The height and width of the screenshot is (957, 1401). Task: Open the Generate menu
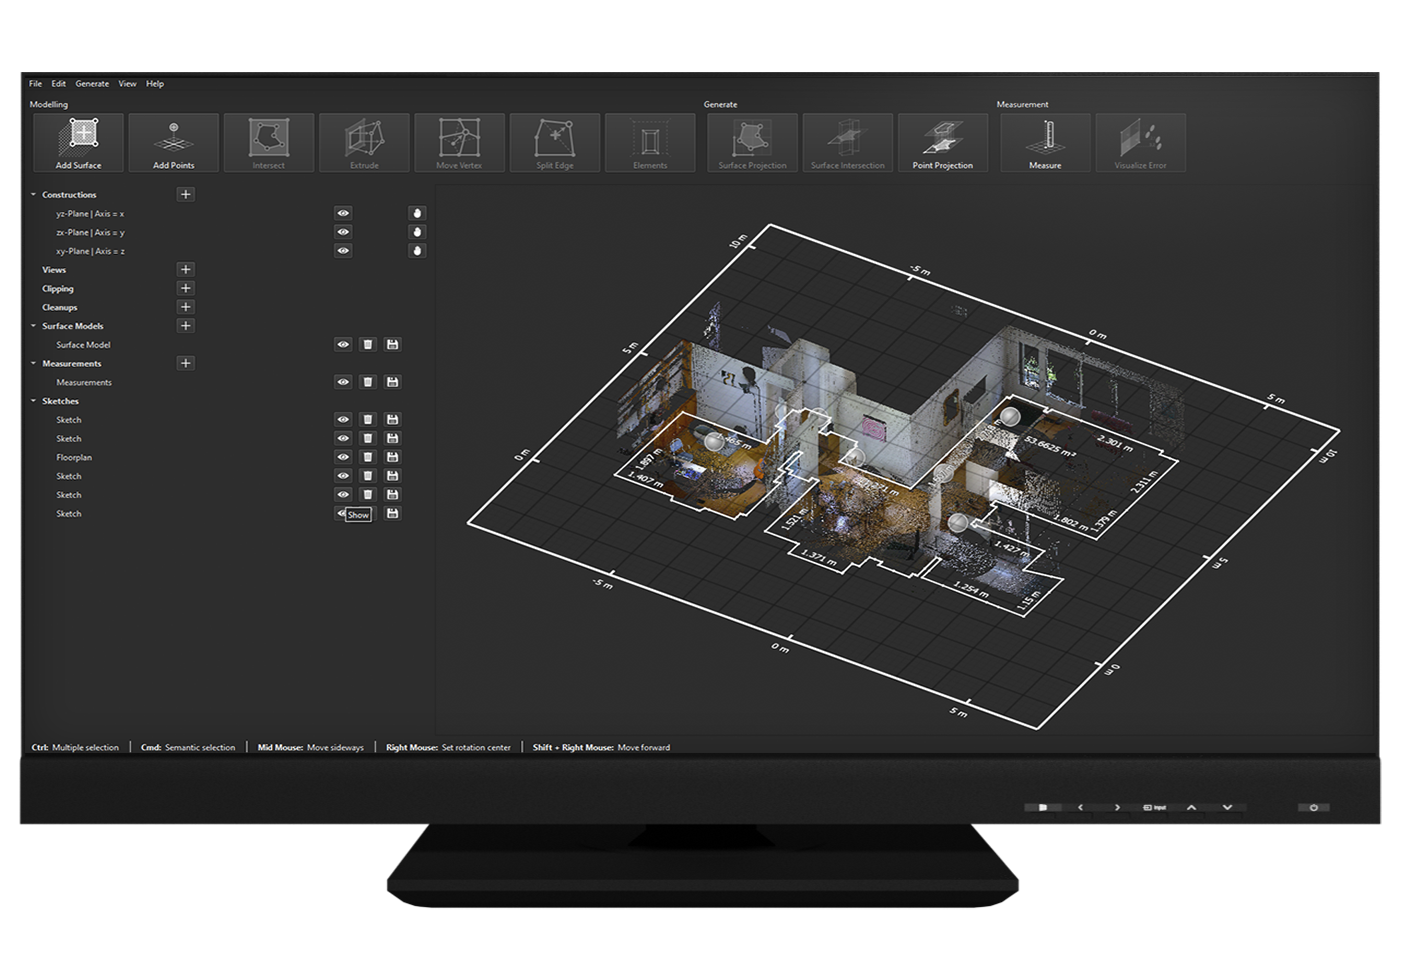[x=92, y=84]
